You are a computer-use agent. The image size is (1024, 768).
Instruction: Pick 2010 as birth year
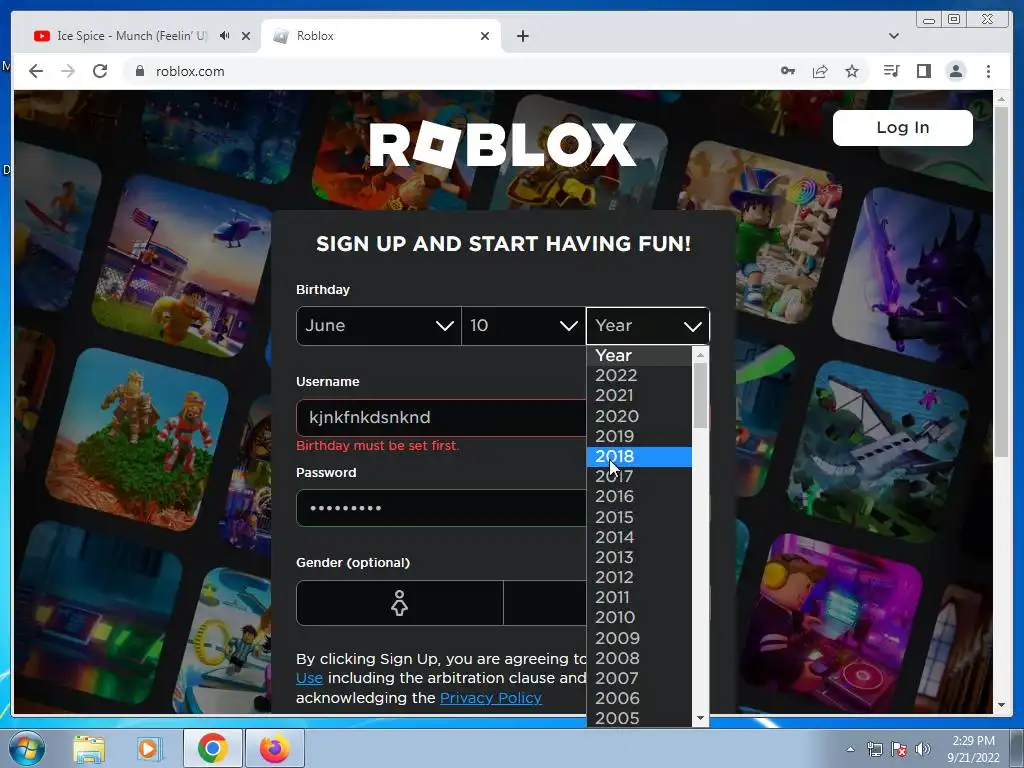(639, 618)
